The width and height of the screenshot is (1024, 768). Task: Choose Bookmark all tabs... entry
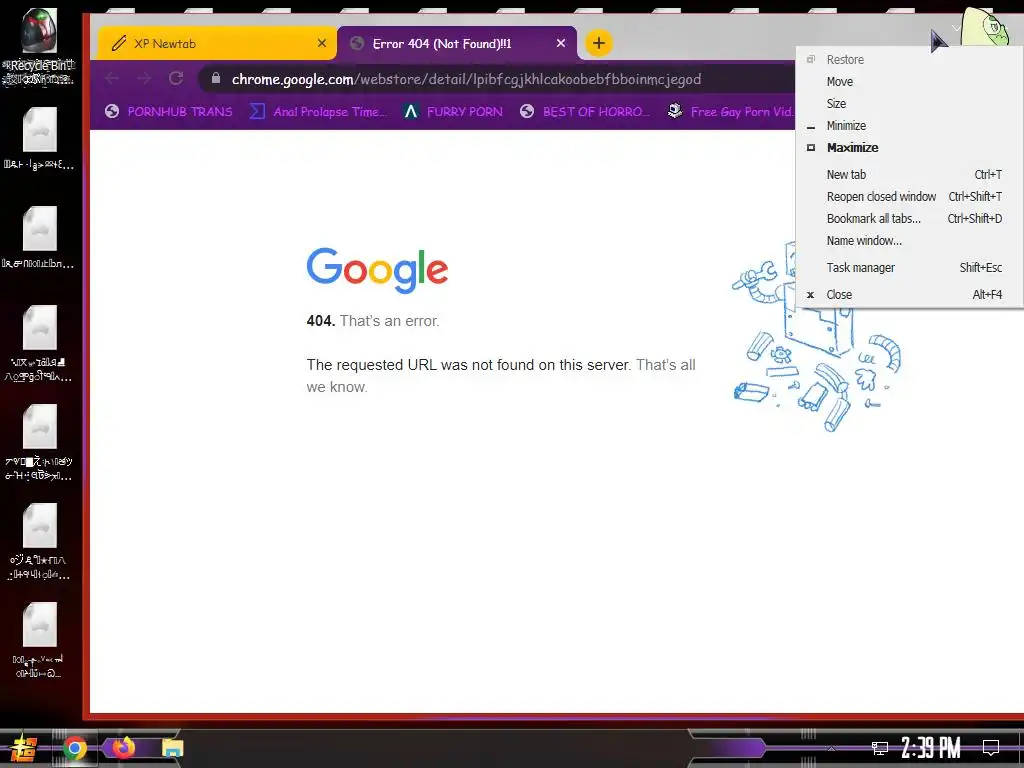[x=909, y=219]
